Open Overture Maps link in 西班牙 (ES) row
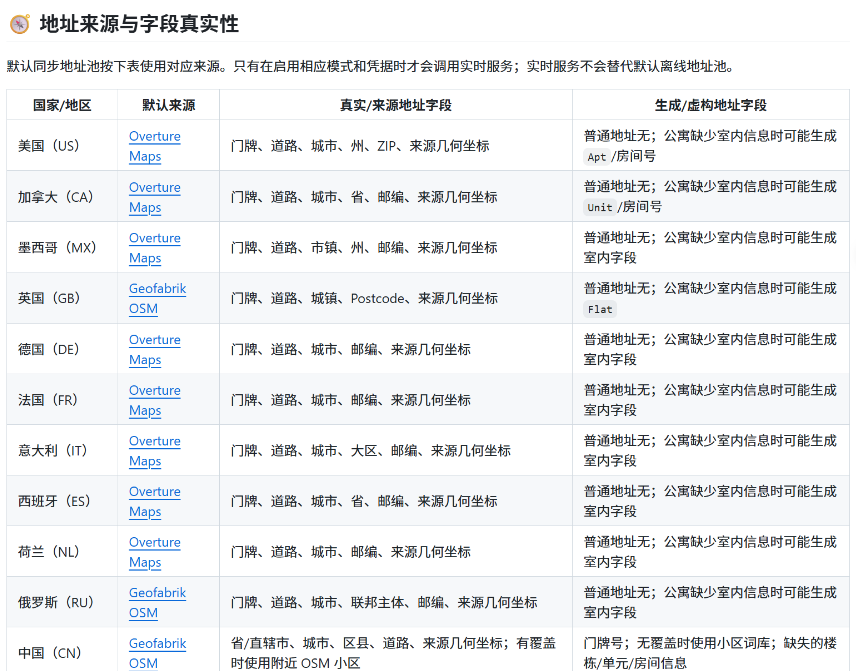 point(154,501)
